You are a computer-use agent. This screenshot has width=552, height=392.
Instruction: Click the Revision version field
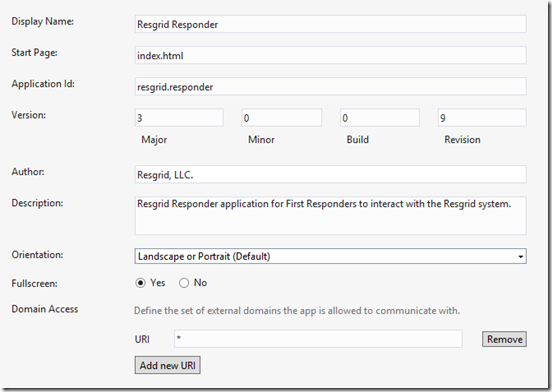point(482,118)
